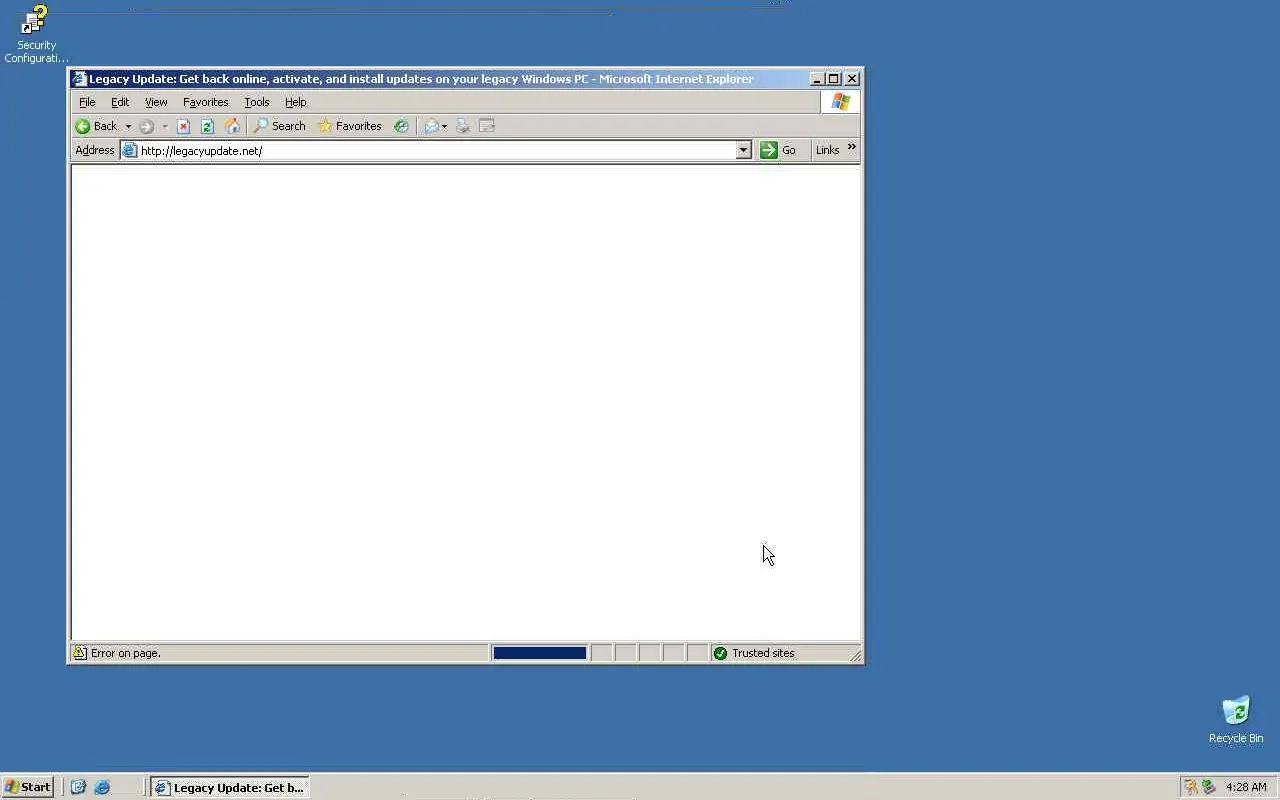The width and height of the screenshot is (1280, 800).
Task: Click the page icon in address bar
Action: click(x=130, y=150)
